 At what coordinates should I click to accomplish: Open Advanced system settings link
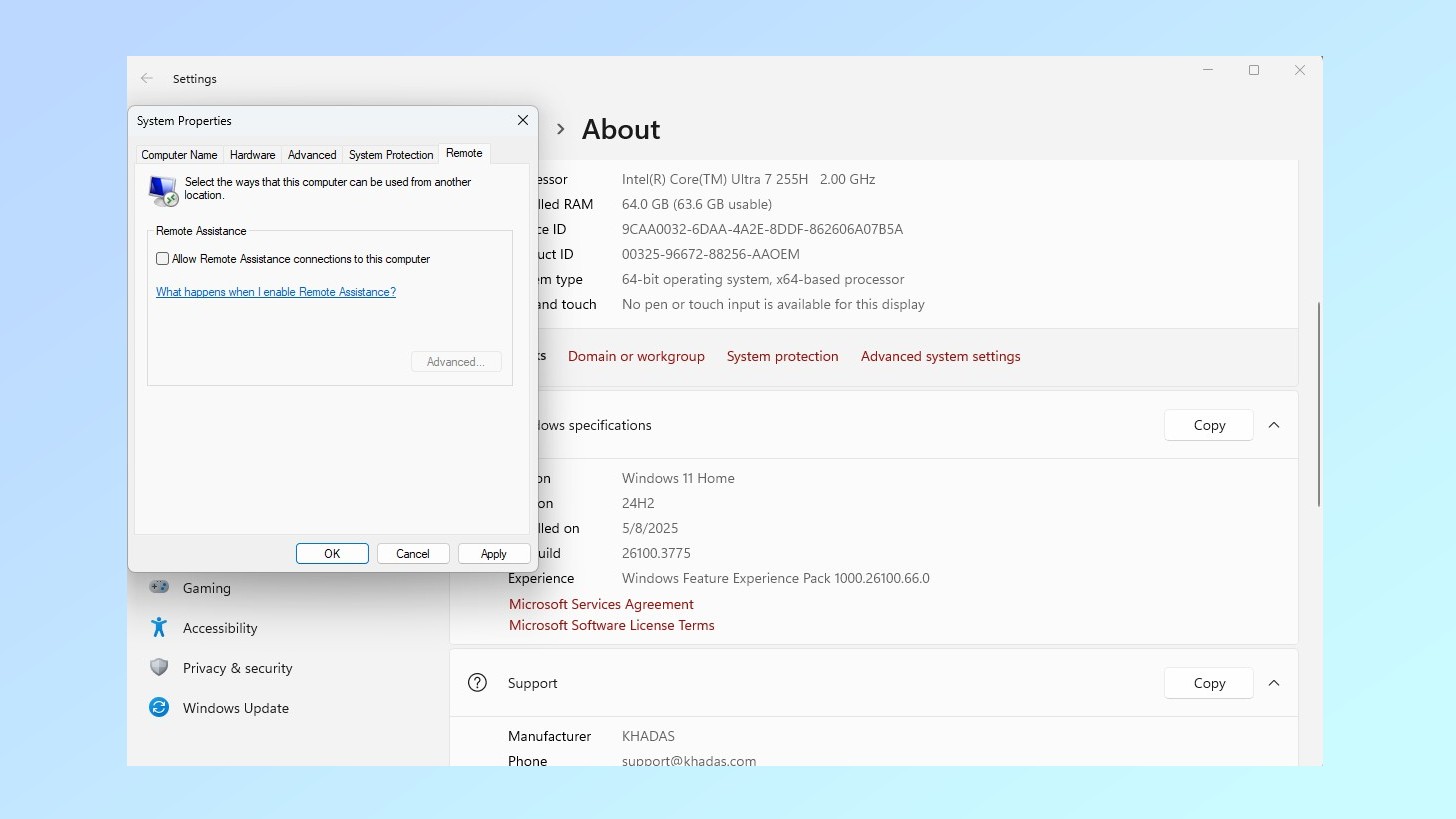(940, 356)
